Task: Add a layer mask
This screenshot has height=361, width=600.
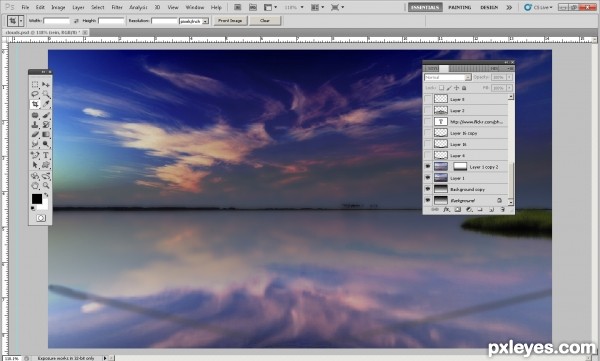Action: pyautogui.click(x=458, y=209)
